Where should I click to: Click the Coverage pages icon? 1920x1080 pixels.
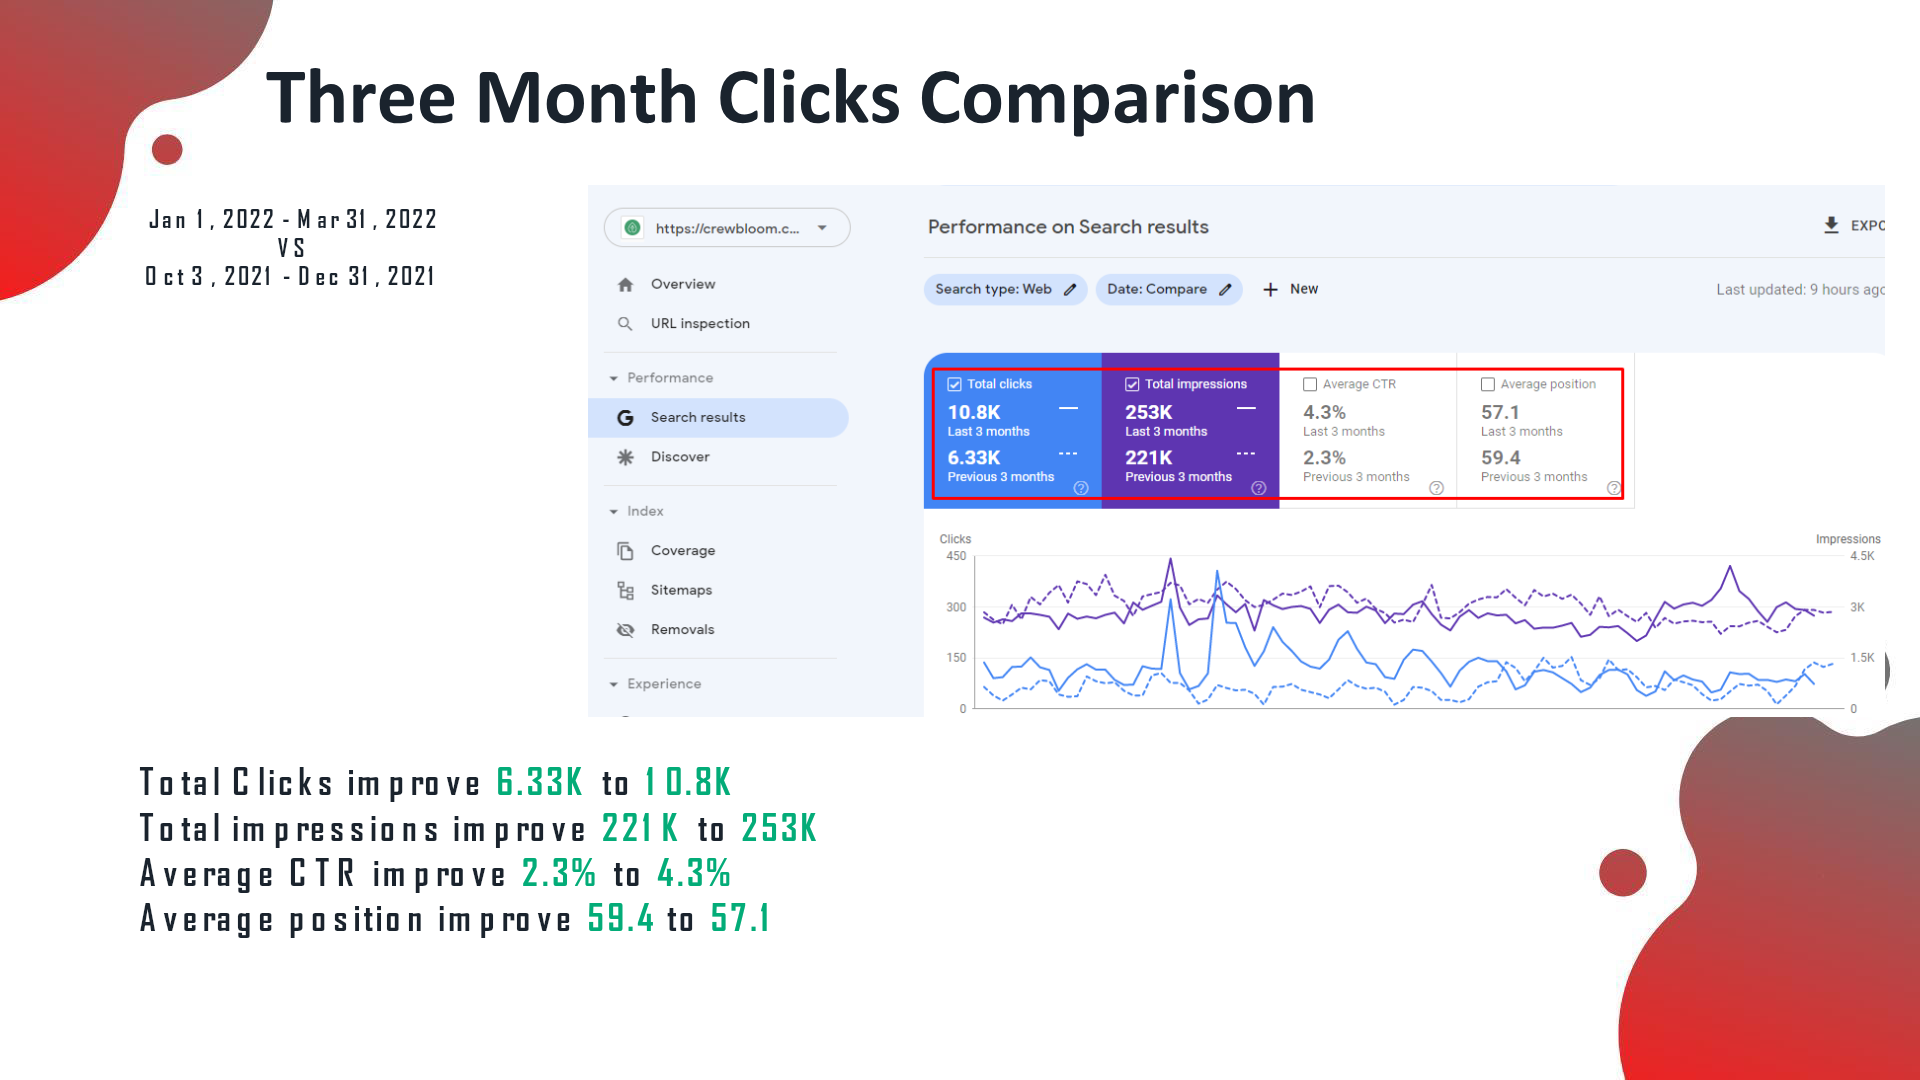[x=626, y=551]
